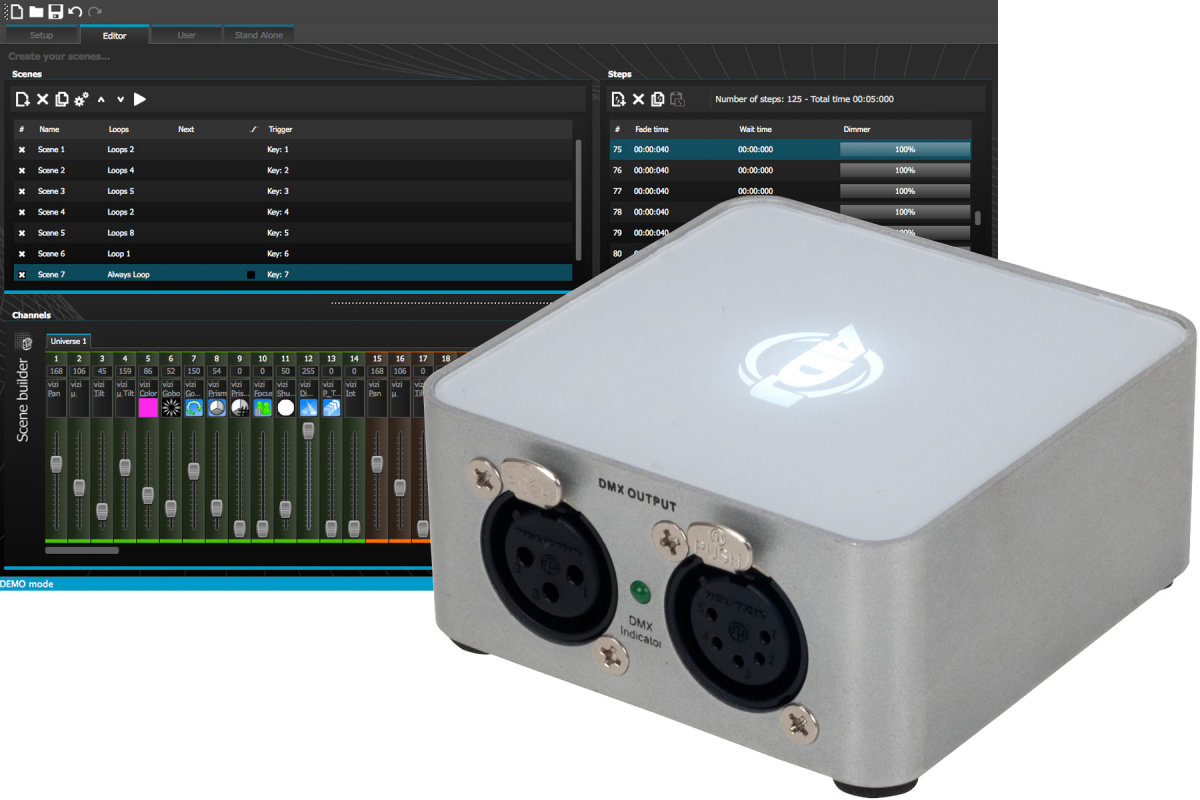Click channel 9 prism rotation icon
The height and width of the screenshot is (800, 1200).
240,407
